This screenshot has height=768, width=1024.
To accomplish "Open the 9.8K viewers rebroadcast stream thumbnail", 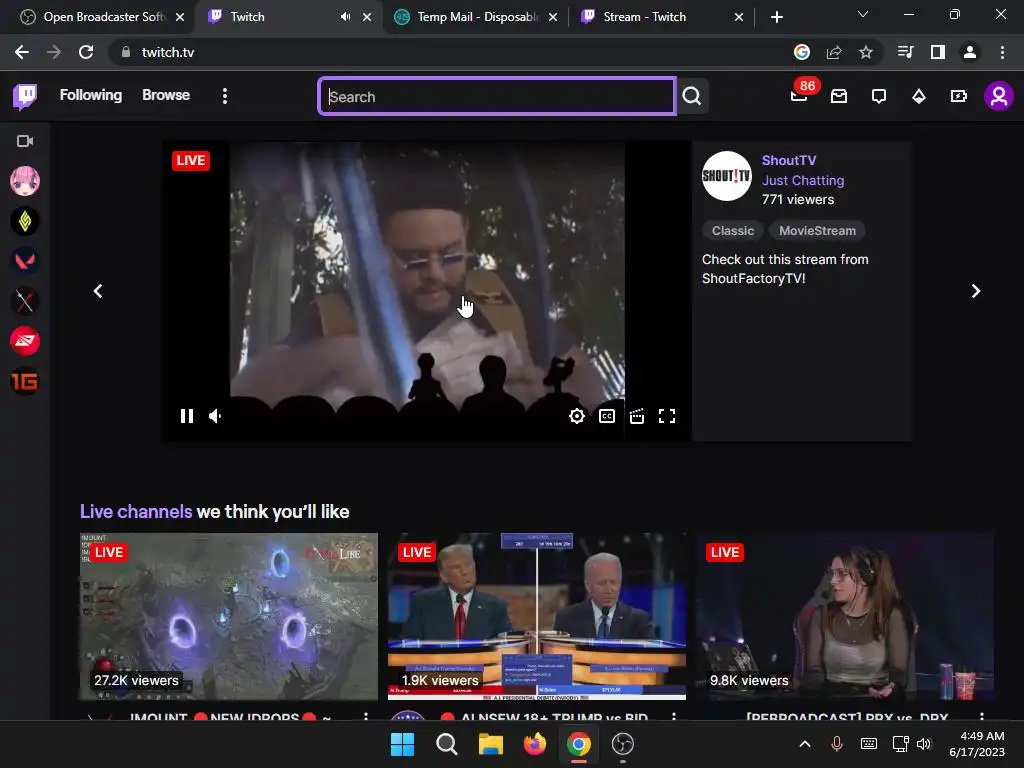I will point(845,616).
